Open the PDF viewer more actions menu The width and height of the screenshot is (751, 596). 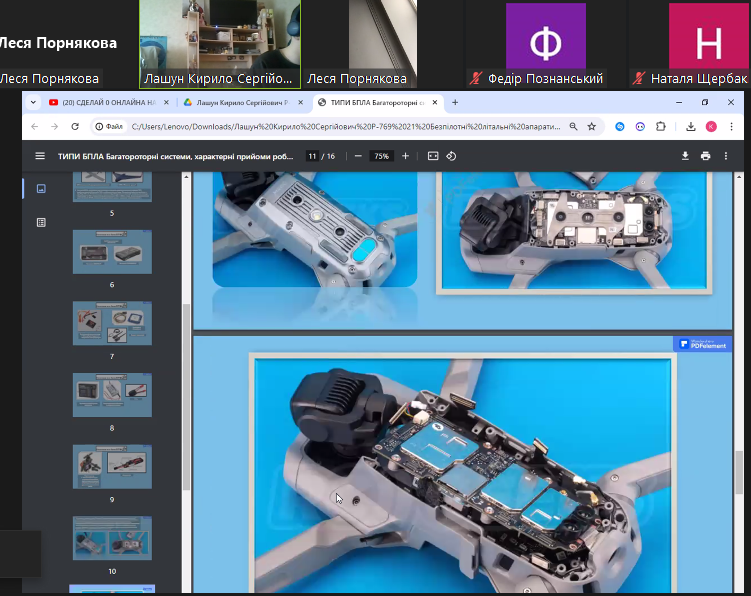tap(726, 156)
